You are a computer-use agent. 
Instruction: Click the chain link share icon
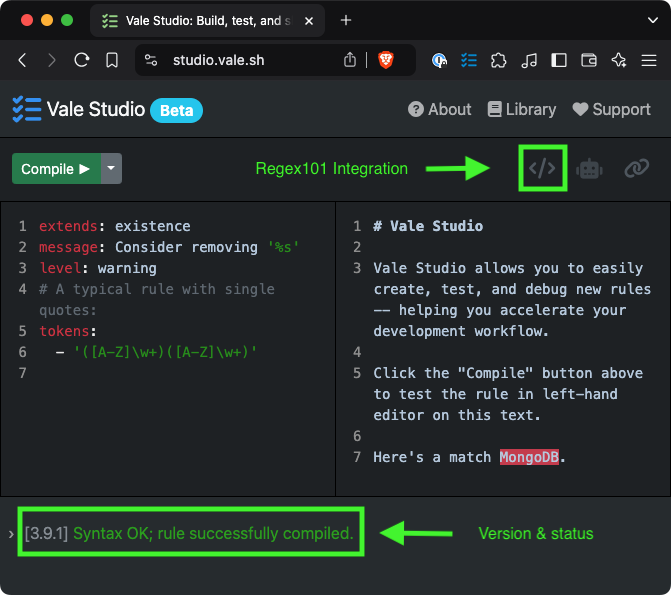pos(636,169)
